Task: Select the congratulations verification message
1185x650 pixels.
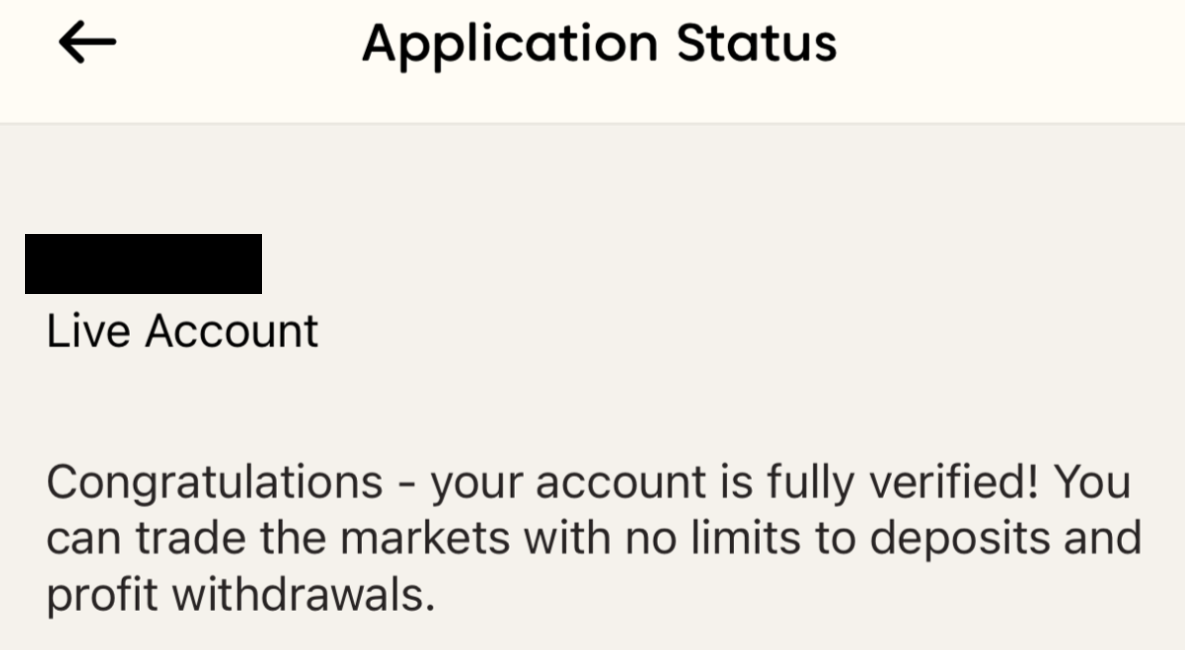Action: tap(592, 537)
